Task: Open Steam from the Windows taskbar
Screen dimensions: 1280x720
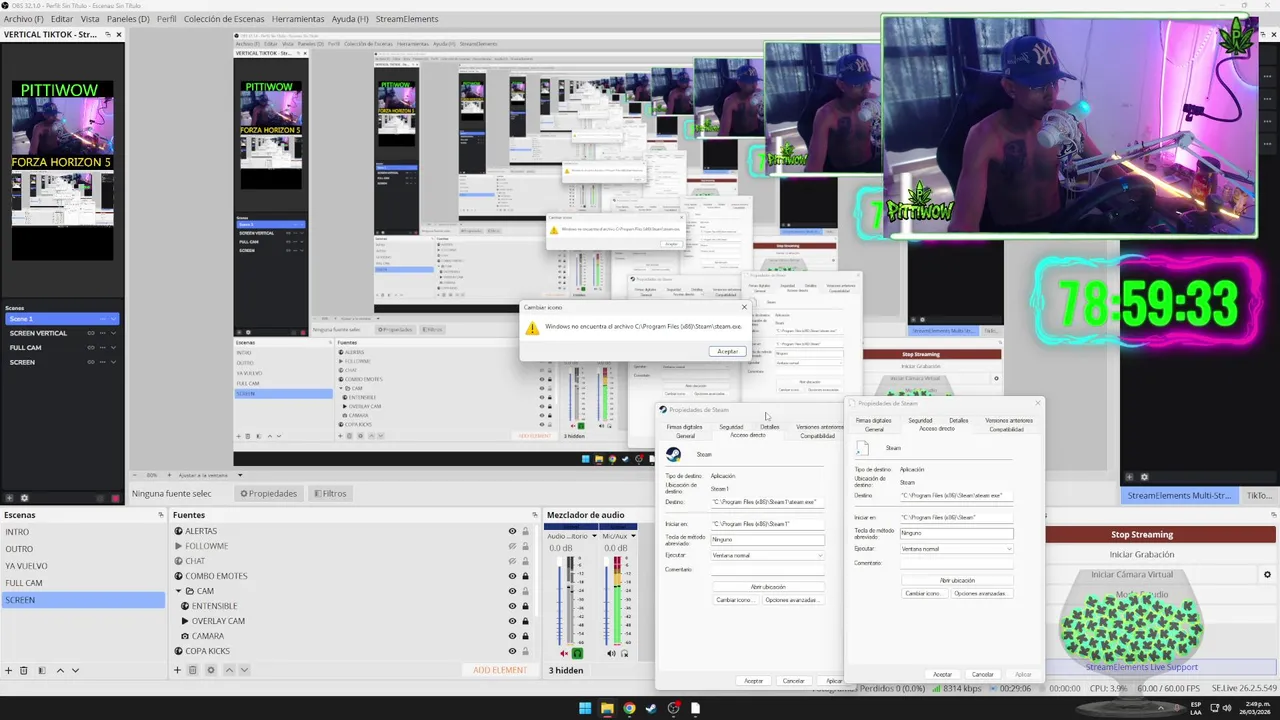Action: tap(651, 708)
